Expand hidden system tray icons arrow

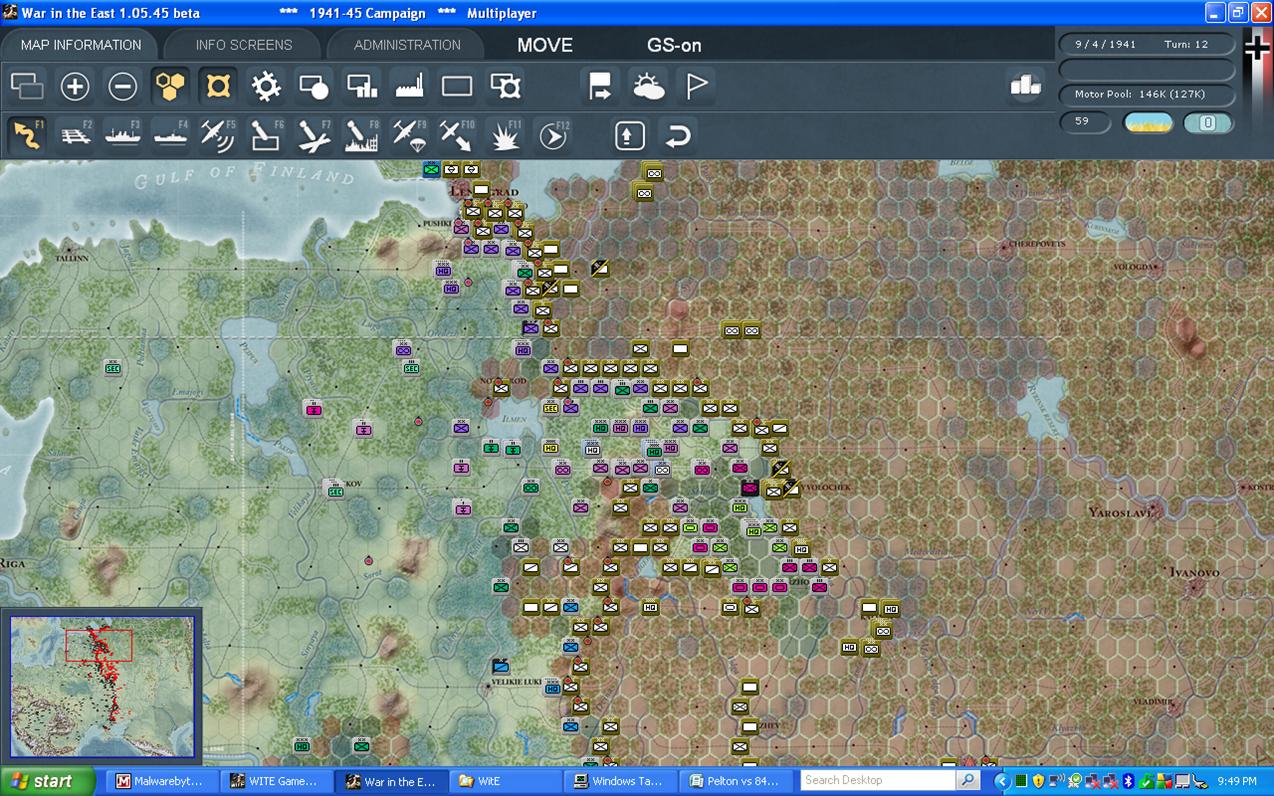point(1001,781)
